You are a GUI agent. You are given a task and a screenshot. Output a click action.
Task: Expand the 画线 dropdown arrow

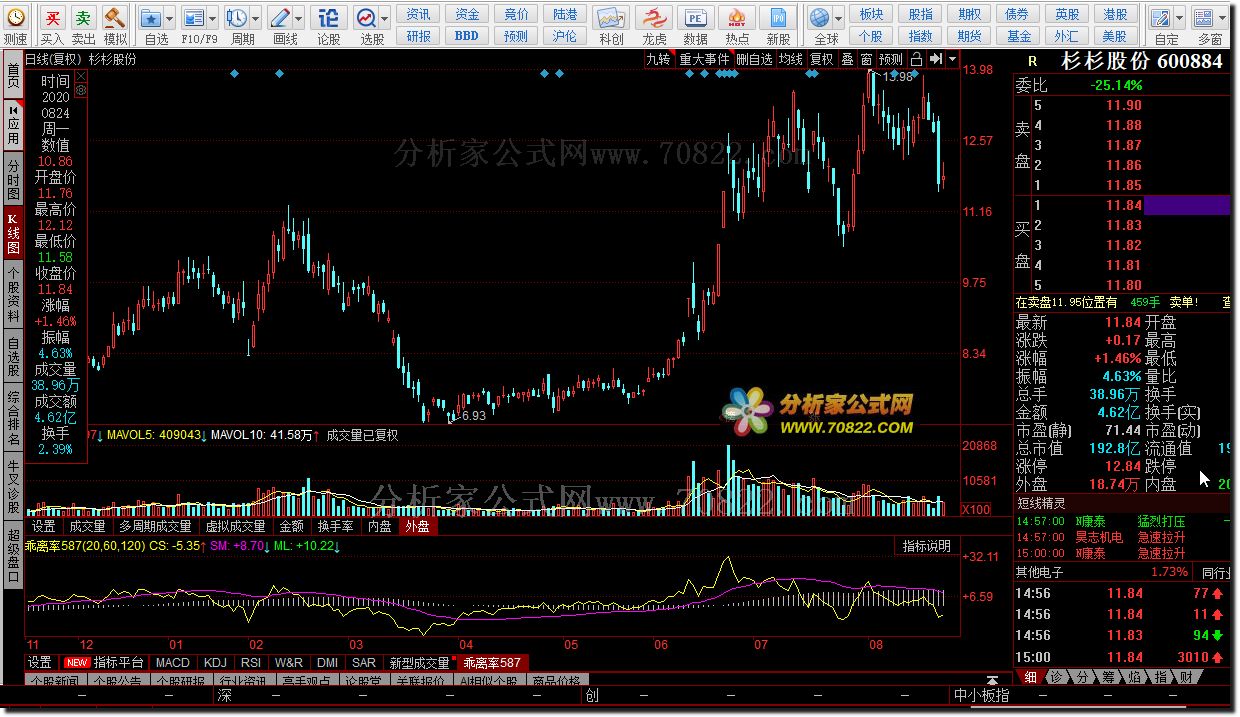300,18
